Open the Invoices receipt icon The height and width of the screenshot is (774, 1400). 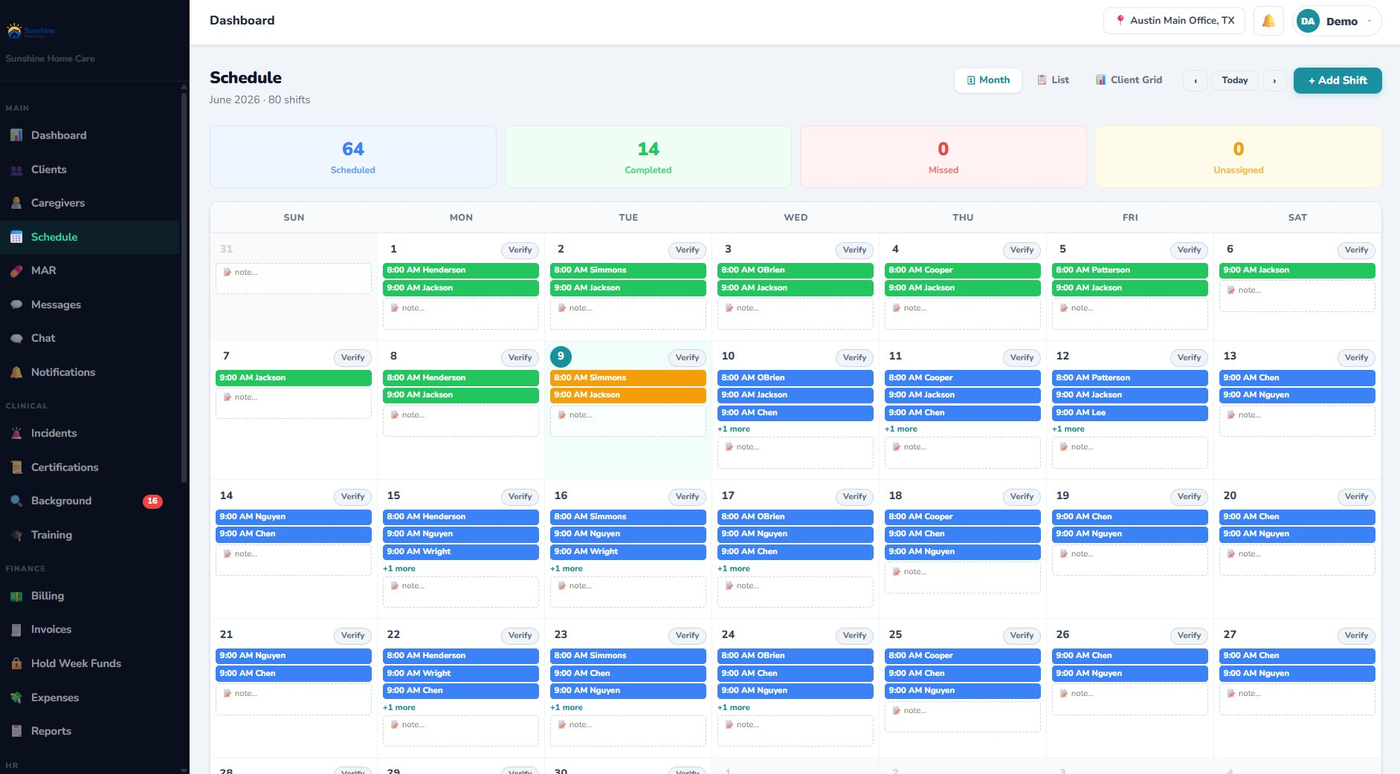tap(16, 630)
